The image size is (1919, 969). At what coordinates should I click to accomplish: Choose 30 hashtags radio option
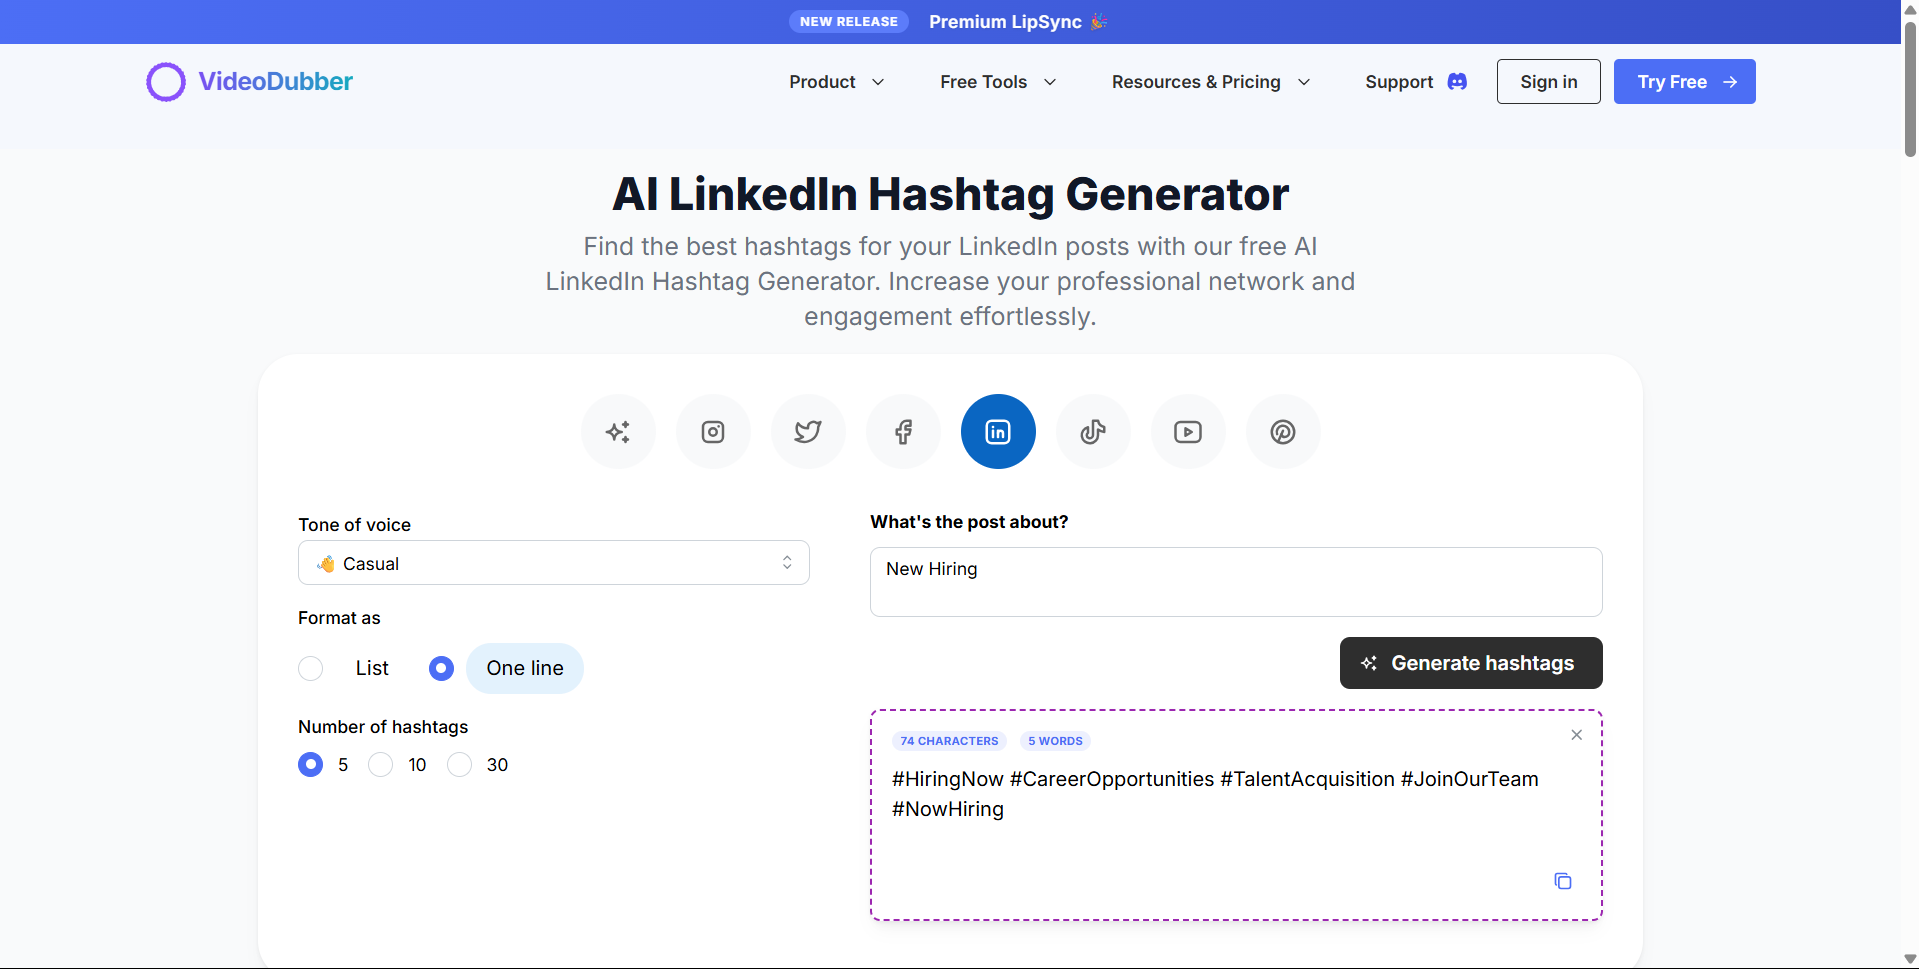[x=459, y=765]
